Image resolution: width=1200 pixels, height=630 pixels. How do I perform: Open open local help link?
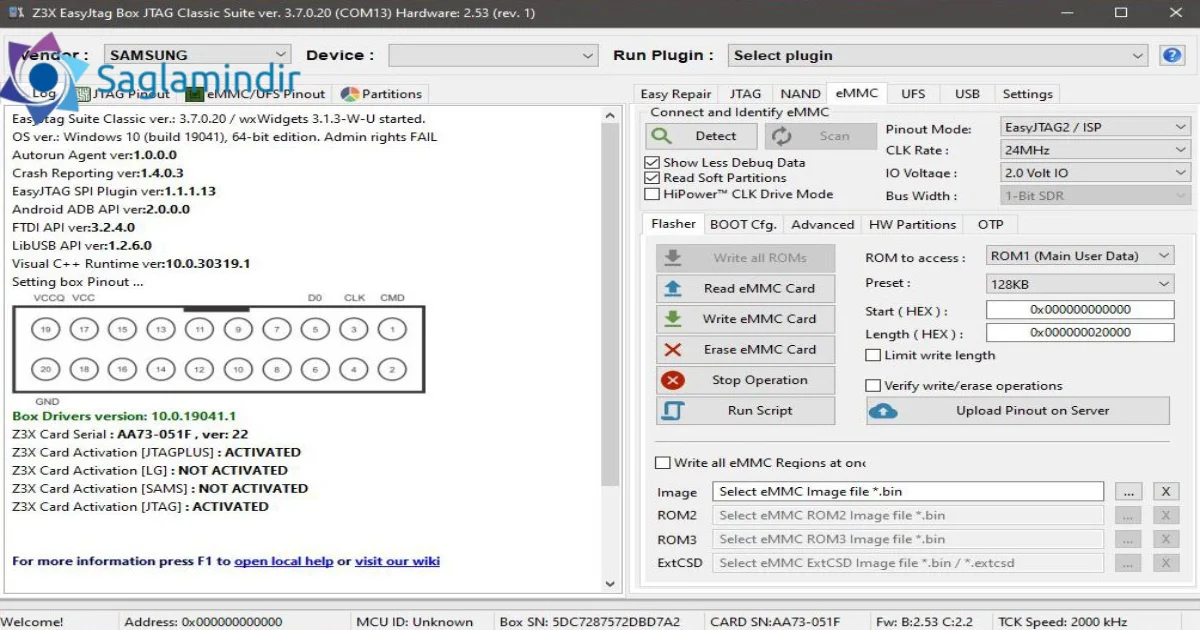[284, 562]
